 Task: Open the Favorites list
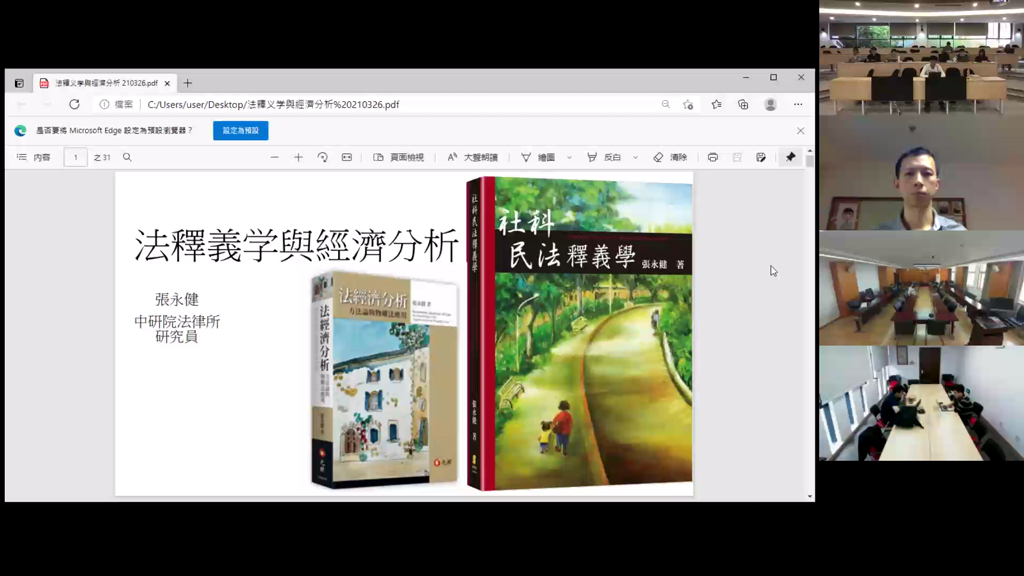point(716,104)
